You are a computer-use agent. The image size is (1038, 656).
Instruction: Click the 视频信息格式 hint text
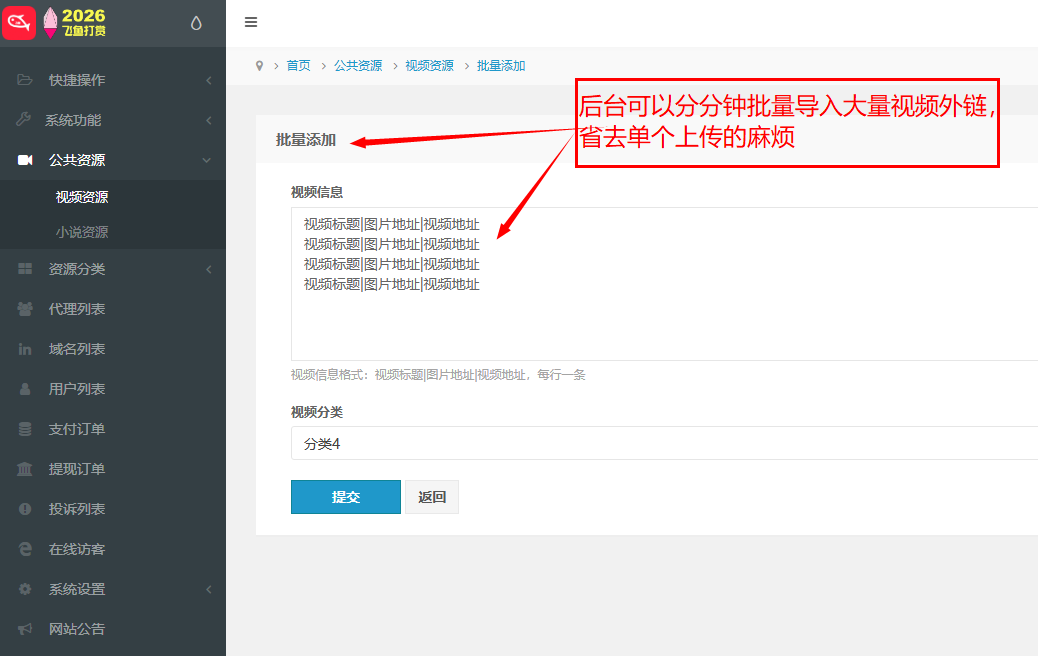click(x=438, y=375)
